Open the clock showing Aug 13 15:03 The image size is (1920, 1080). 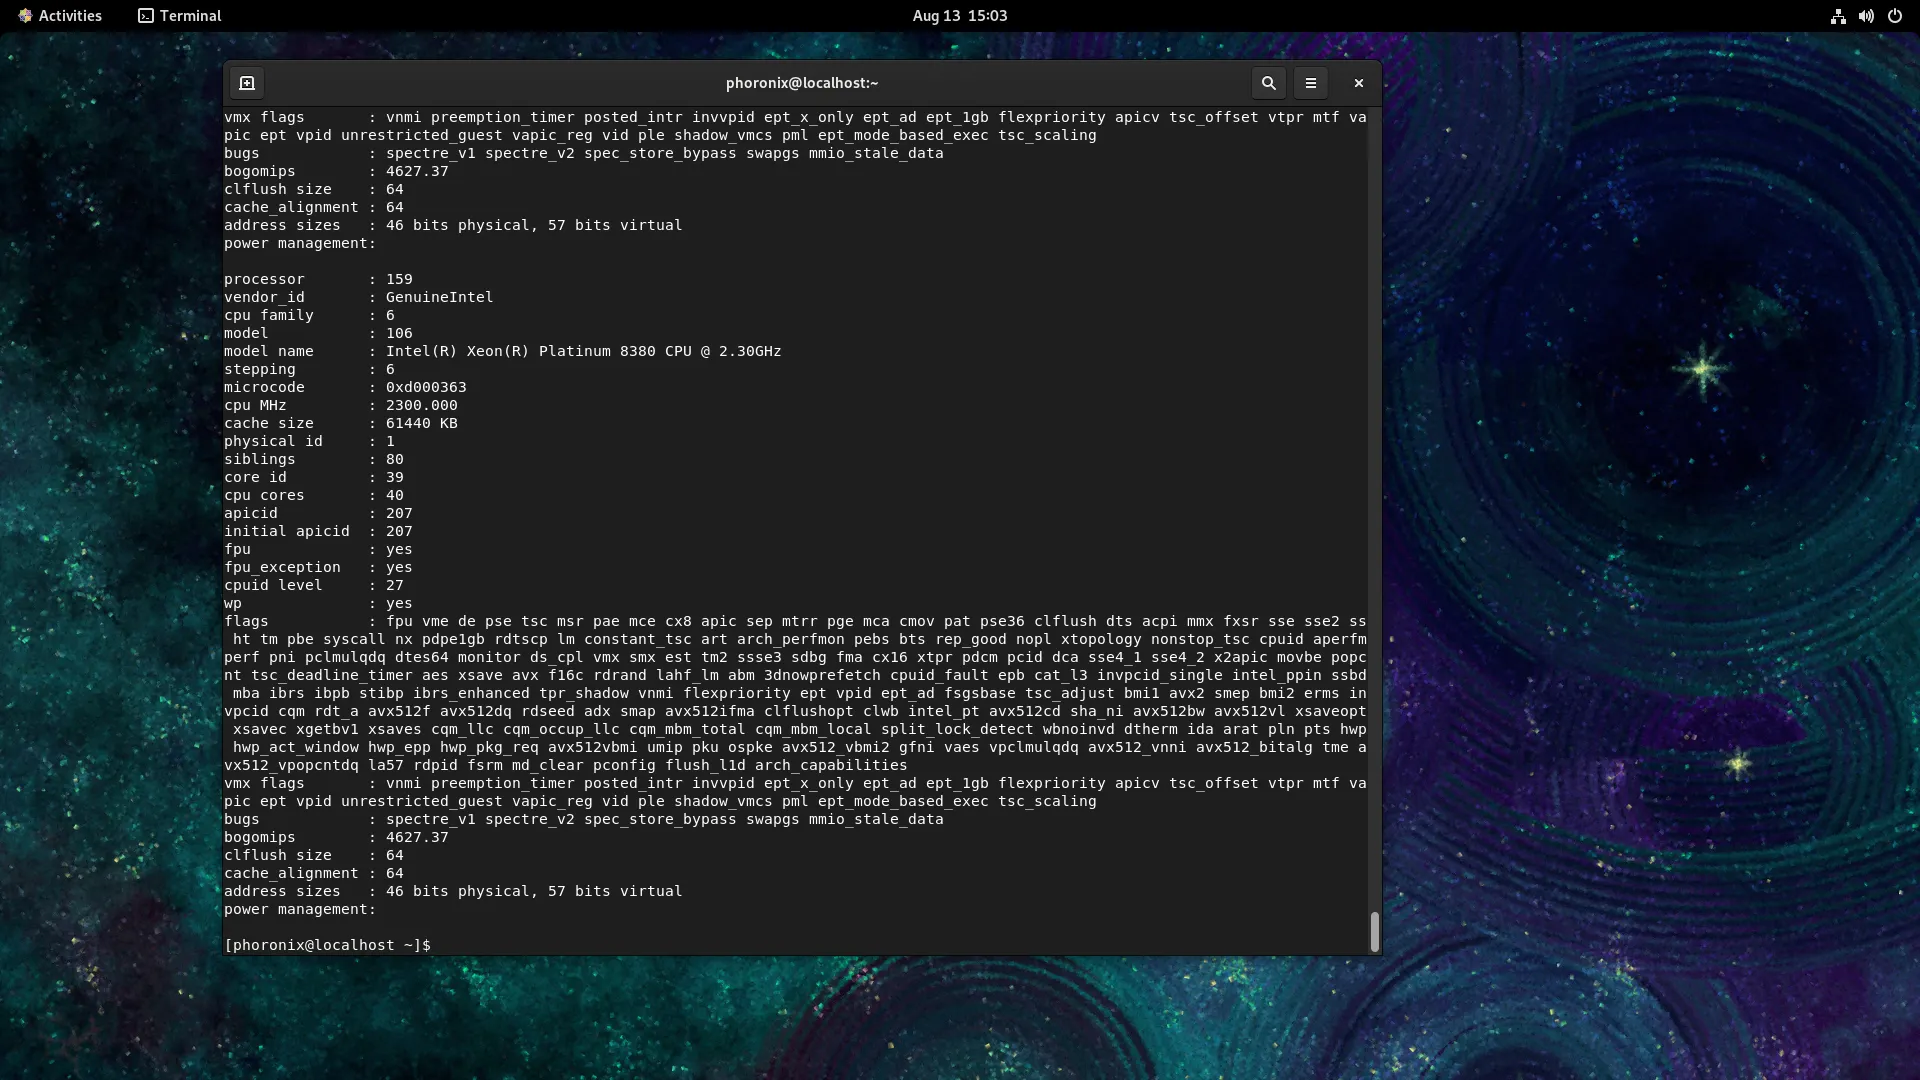(x=960, y=16)
